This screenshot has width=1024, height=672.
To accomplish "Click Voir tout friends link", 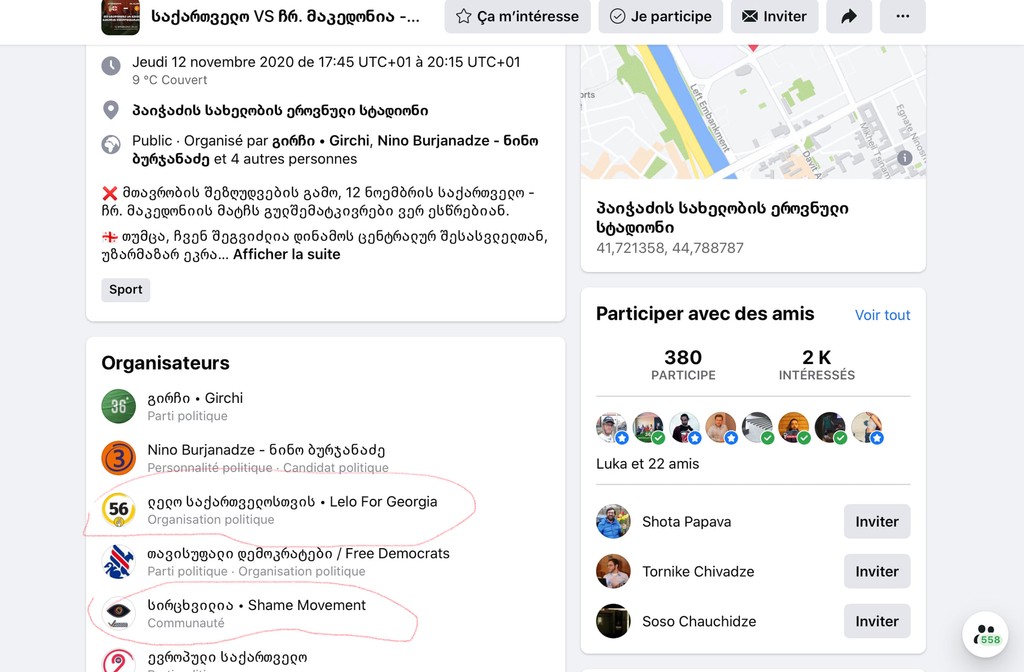I will [882, 315].
